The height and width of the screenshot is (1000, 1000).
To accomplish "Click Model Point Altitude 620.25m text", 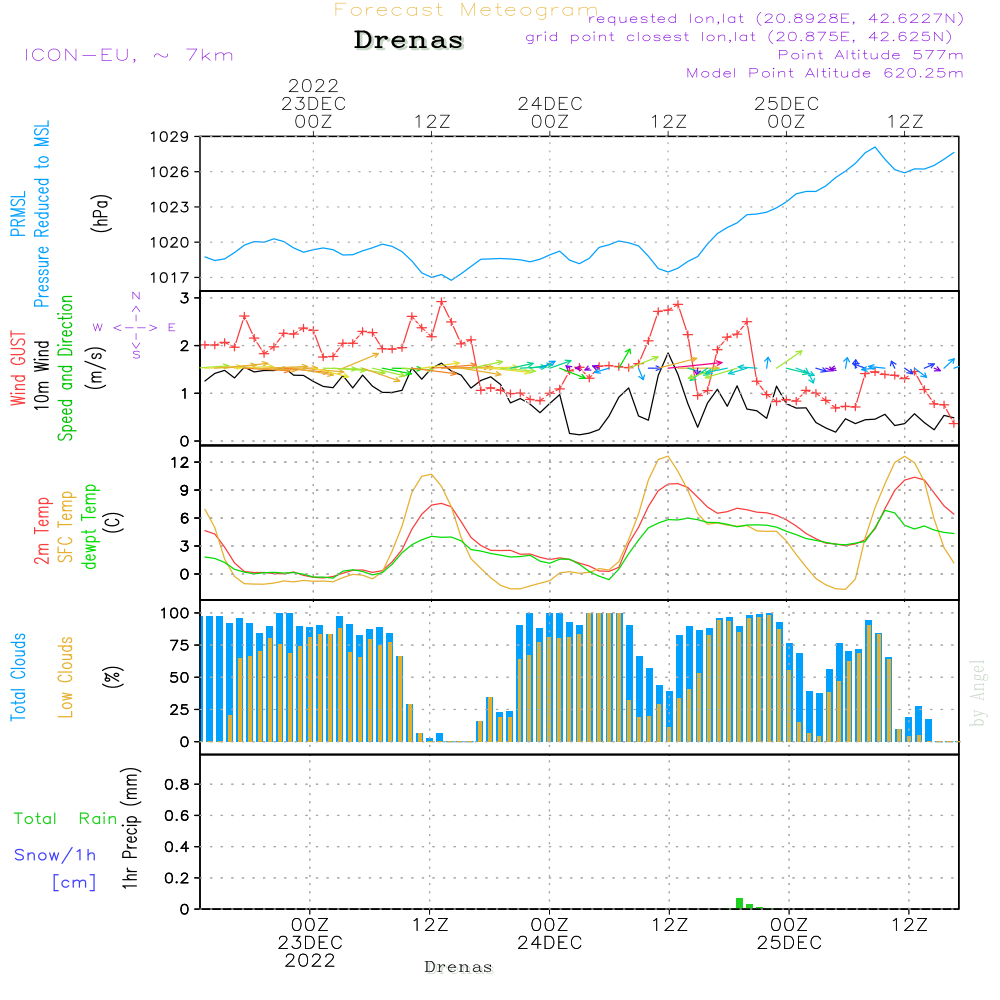I will pyautogui.click(x=825, y=73).
